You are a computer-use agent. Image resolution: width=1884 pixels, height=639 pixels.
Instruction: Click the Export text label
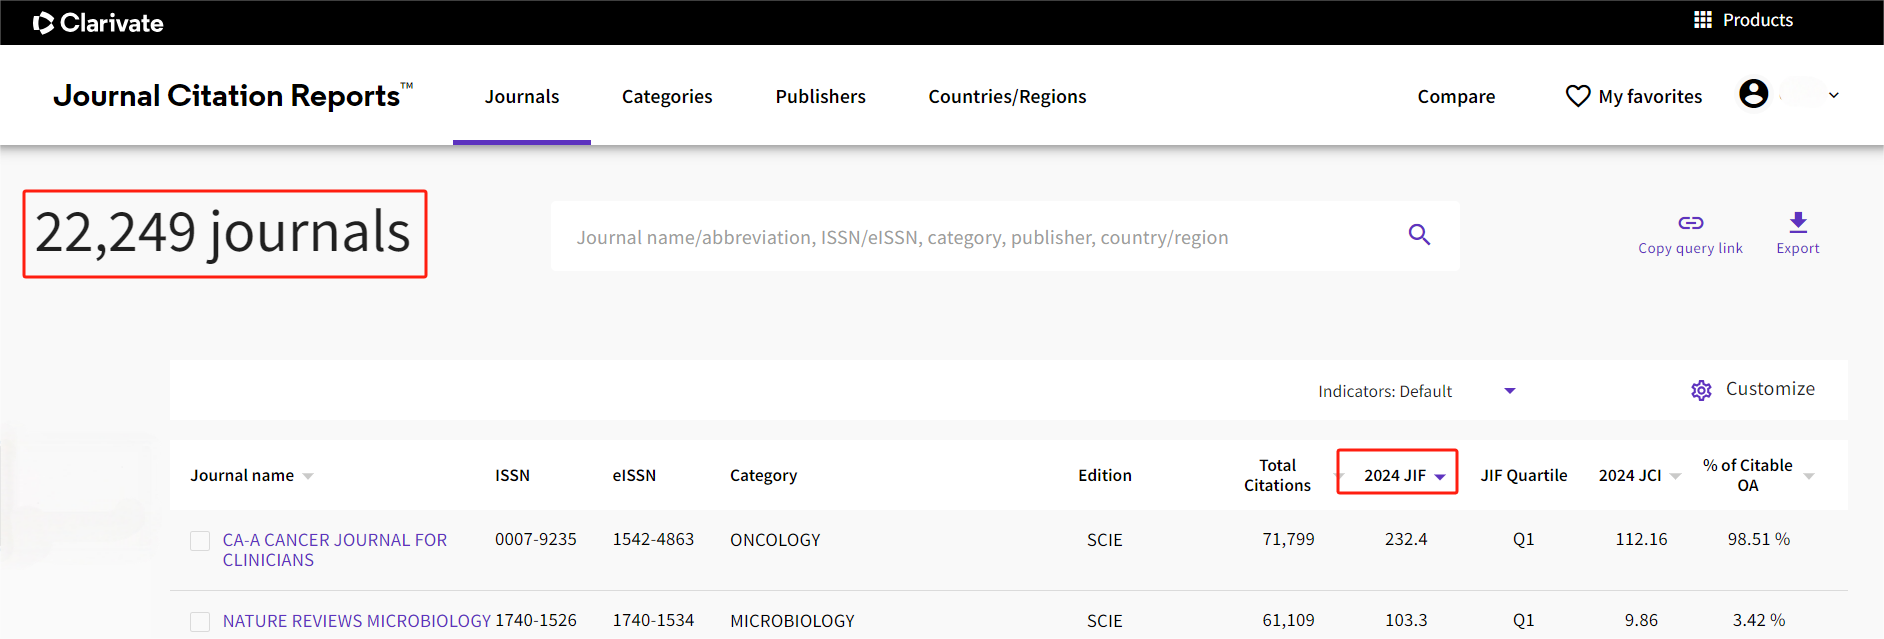coord(1798,248)
